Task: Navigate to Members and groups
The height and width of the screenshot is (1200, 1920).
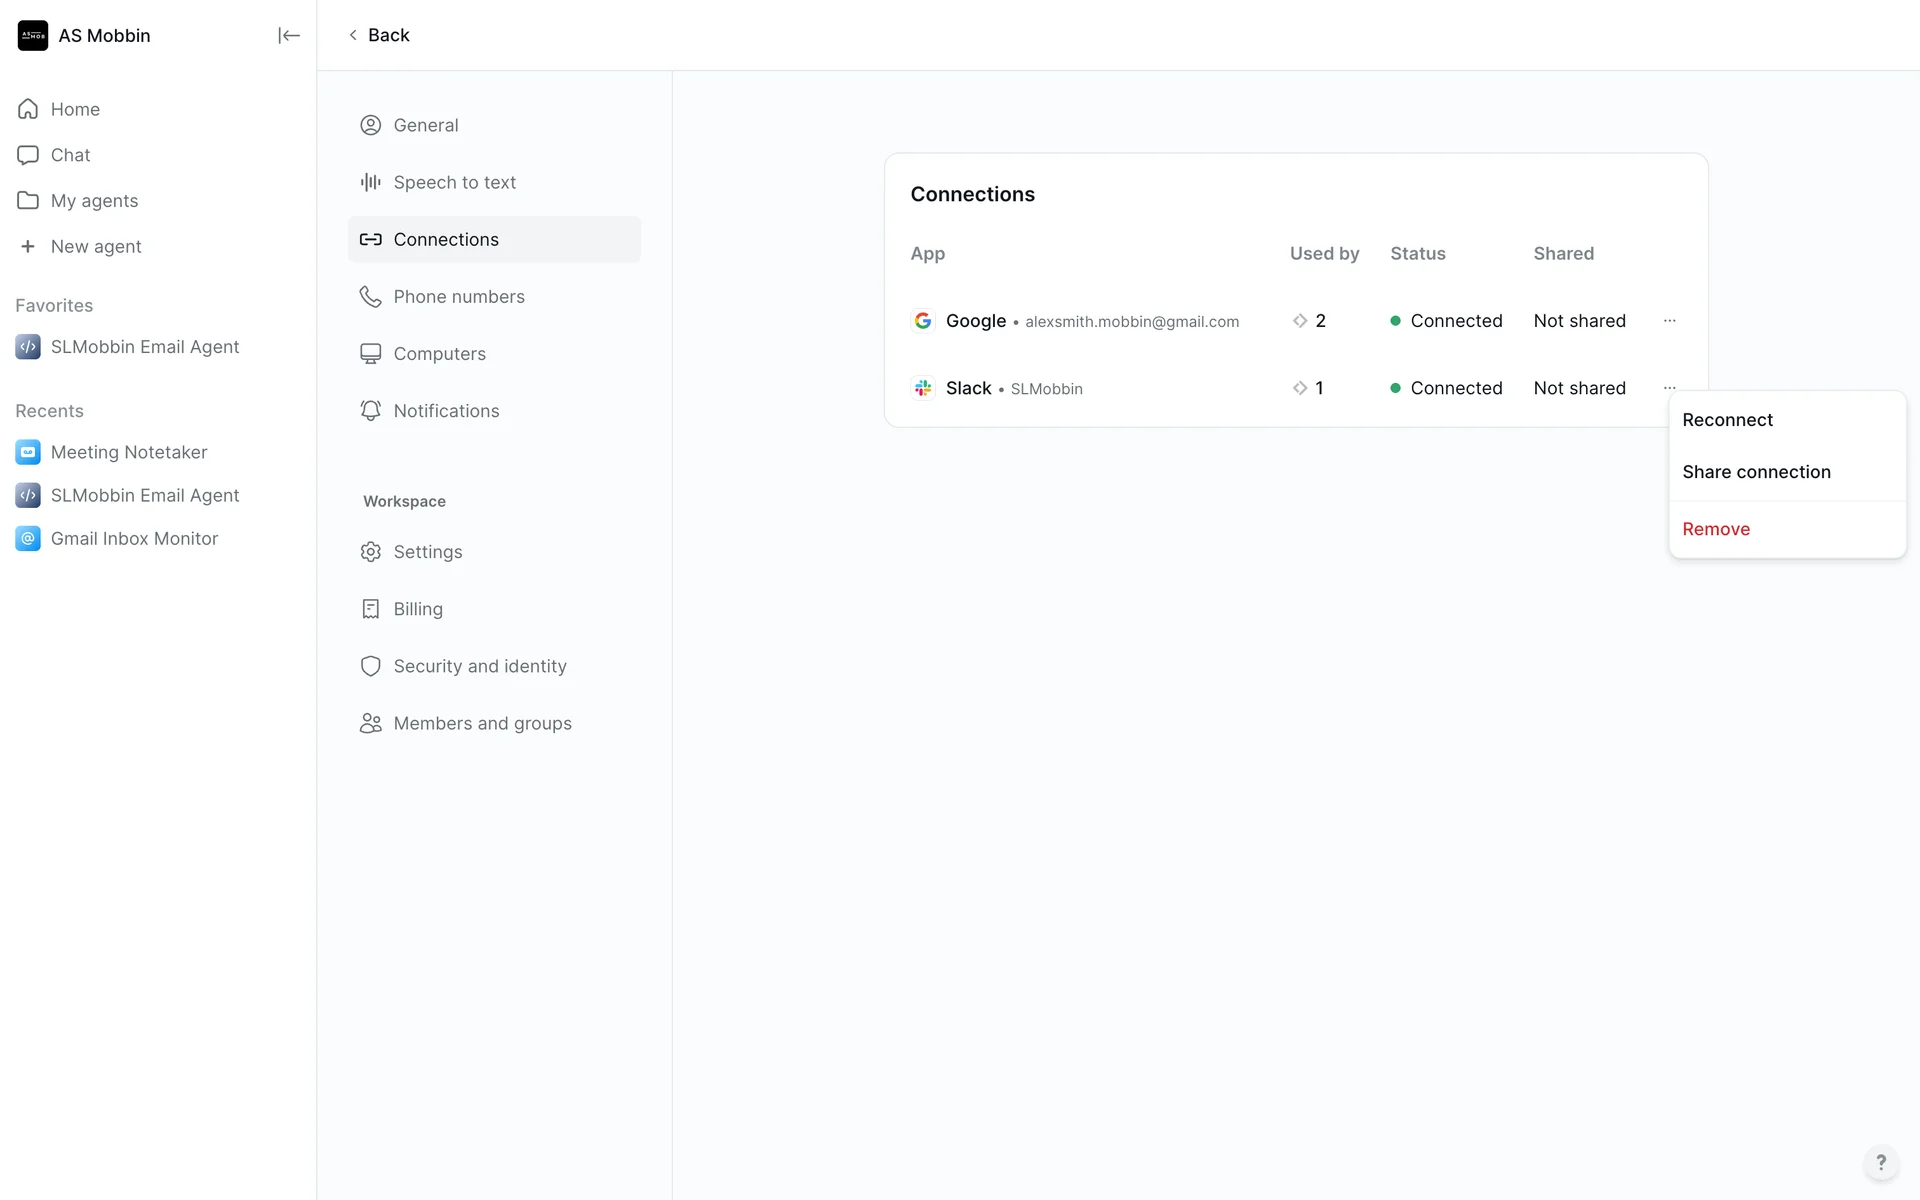Action: tap(482, 723)
